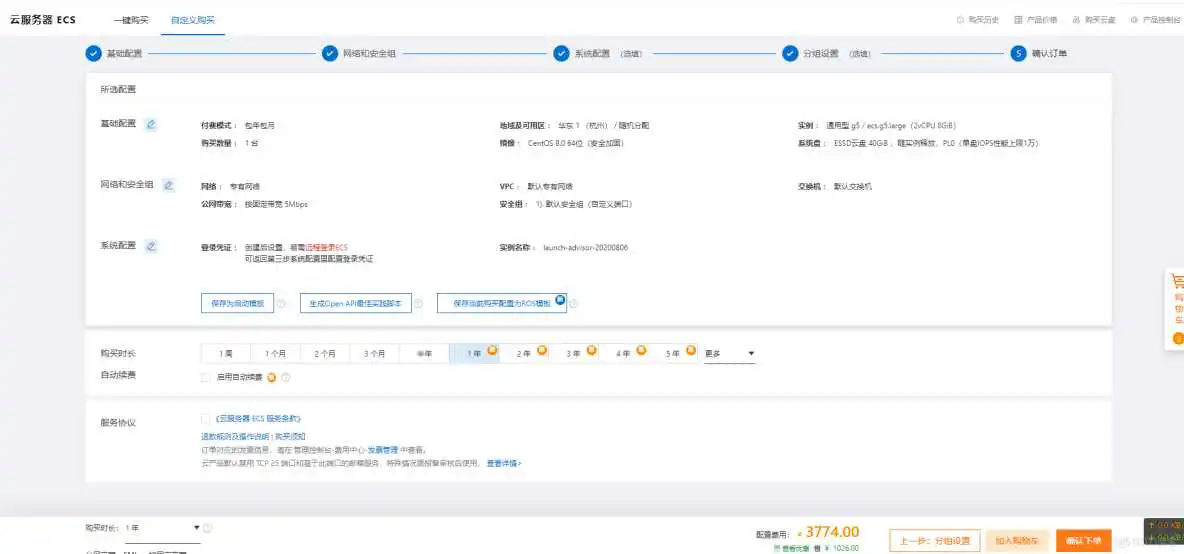Open help icon next to auto-renew badge
The height and width of the screenshot is (554, 1184).
tap(285, 377)
